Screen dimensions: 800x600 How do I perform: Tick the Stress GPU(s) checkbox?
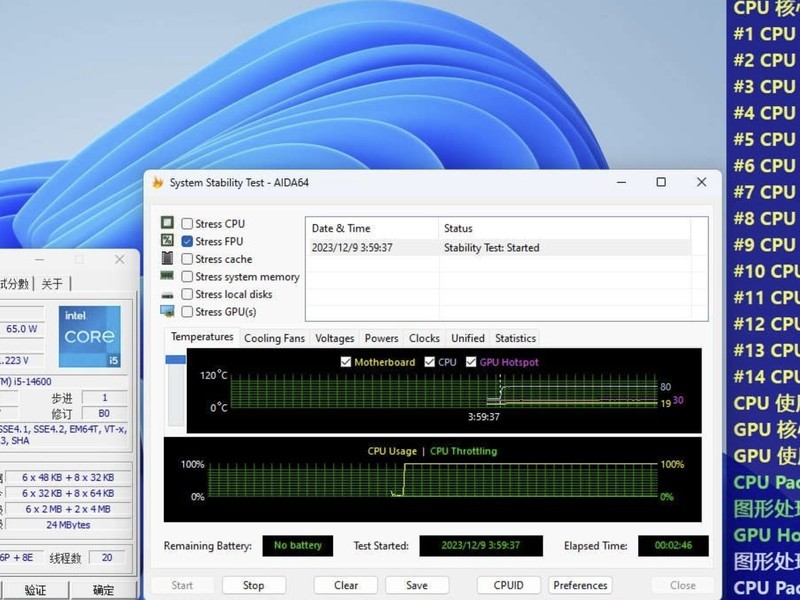point(187,312)
